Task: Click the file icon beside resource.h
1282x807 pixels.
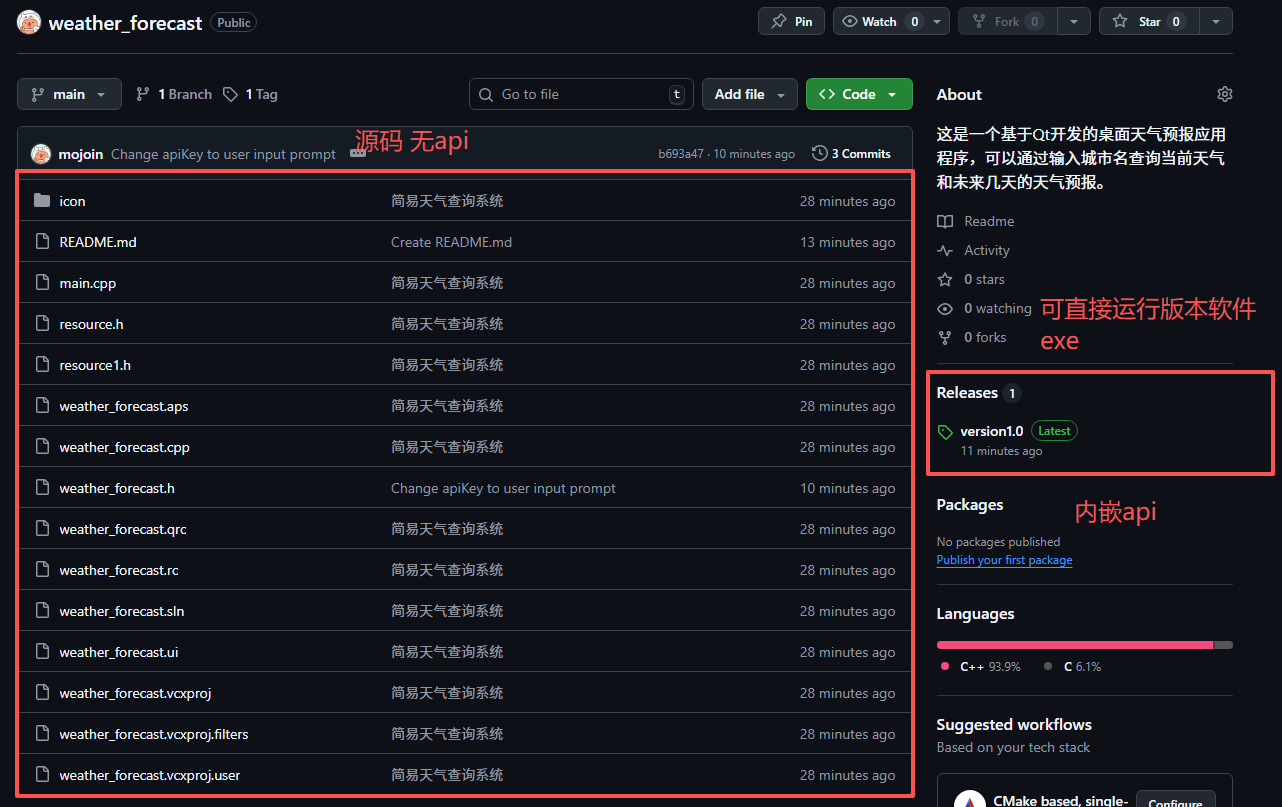Action: 42,324
